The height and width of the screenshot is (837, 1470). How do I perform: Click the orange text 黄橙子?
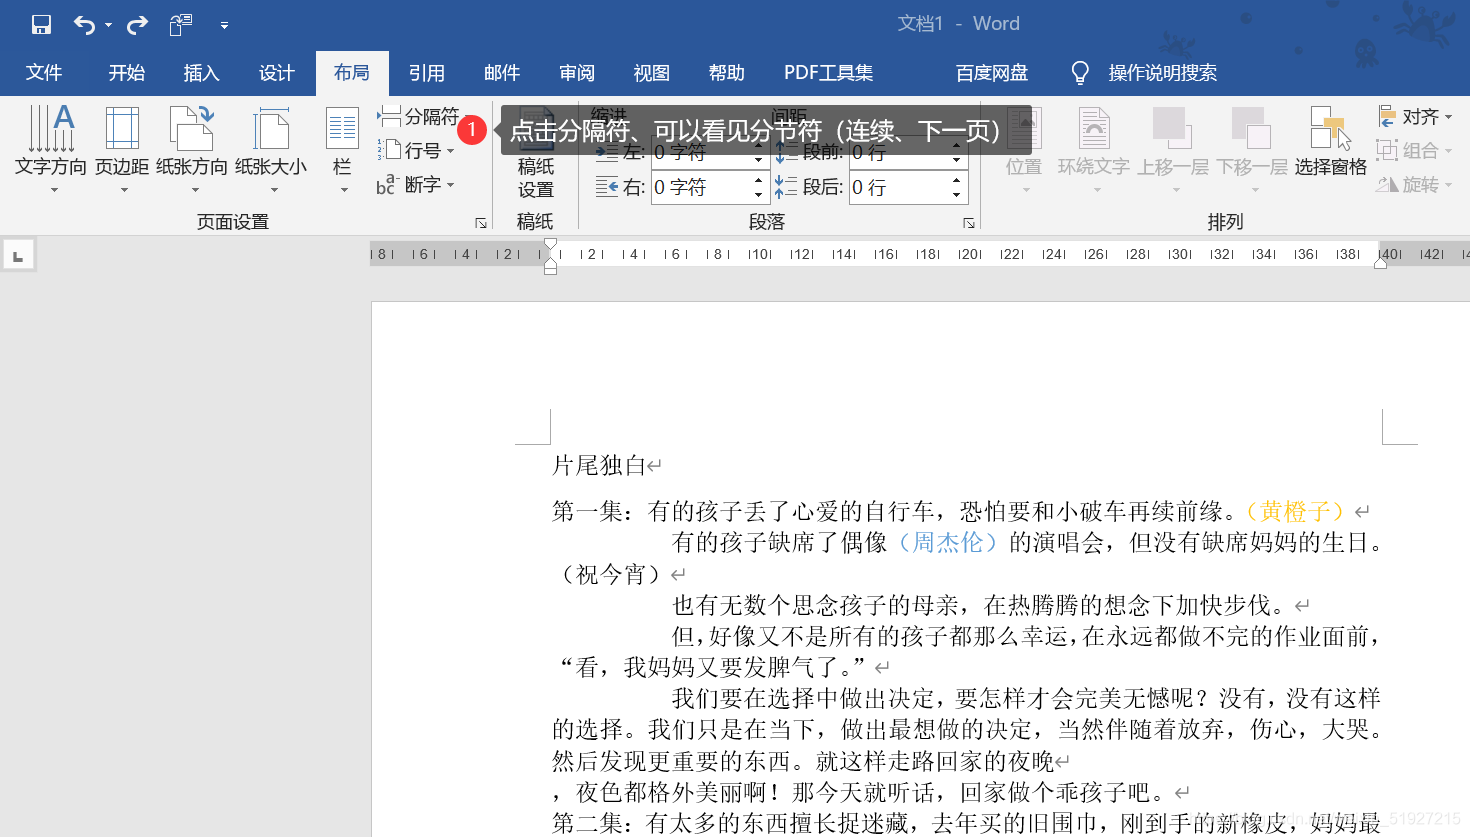coord(1295,511)
